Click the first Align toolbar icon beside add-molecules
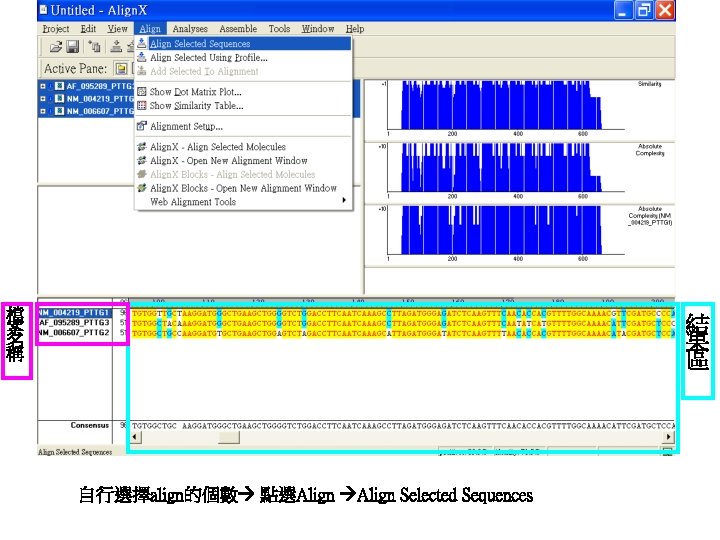 117,46
